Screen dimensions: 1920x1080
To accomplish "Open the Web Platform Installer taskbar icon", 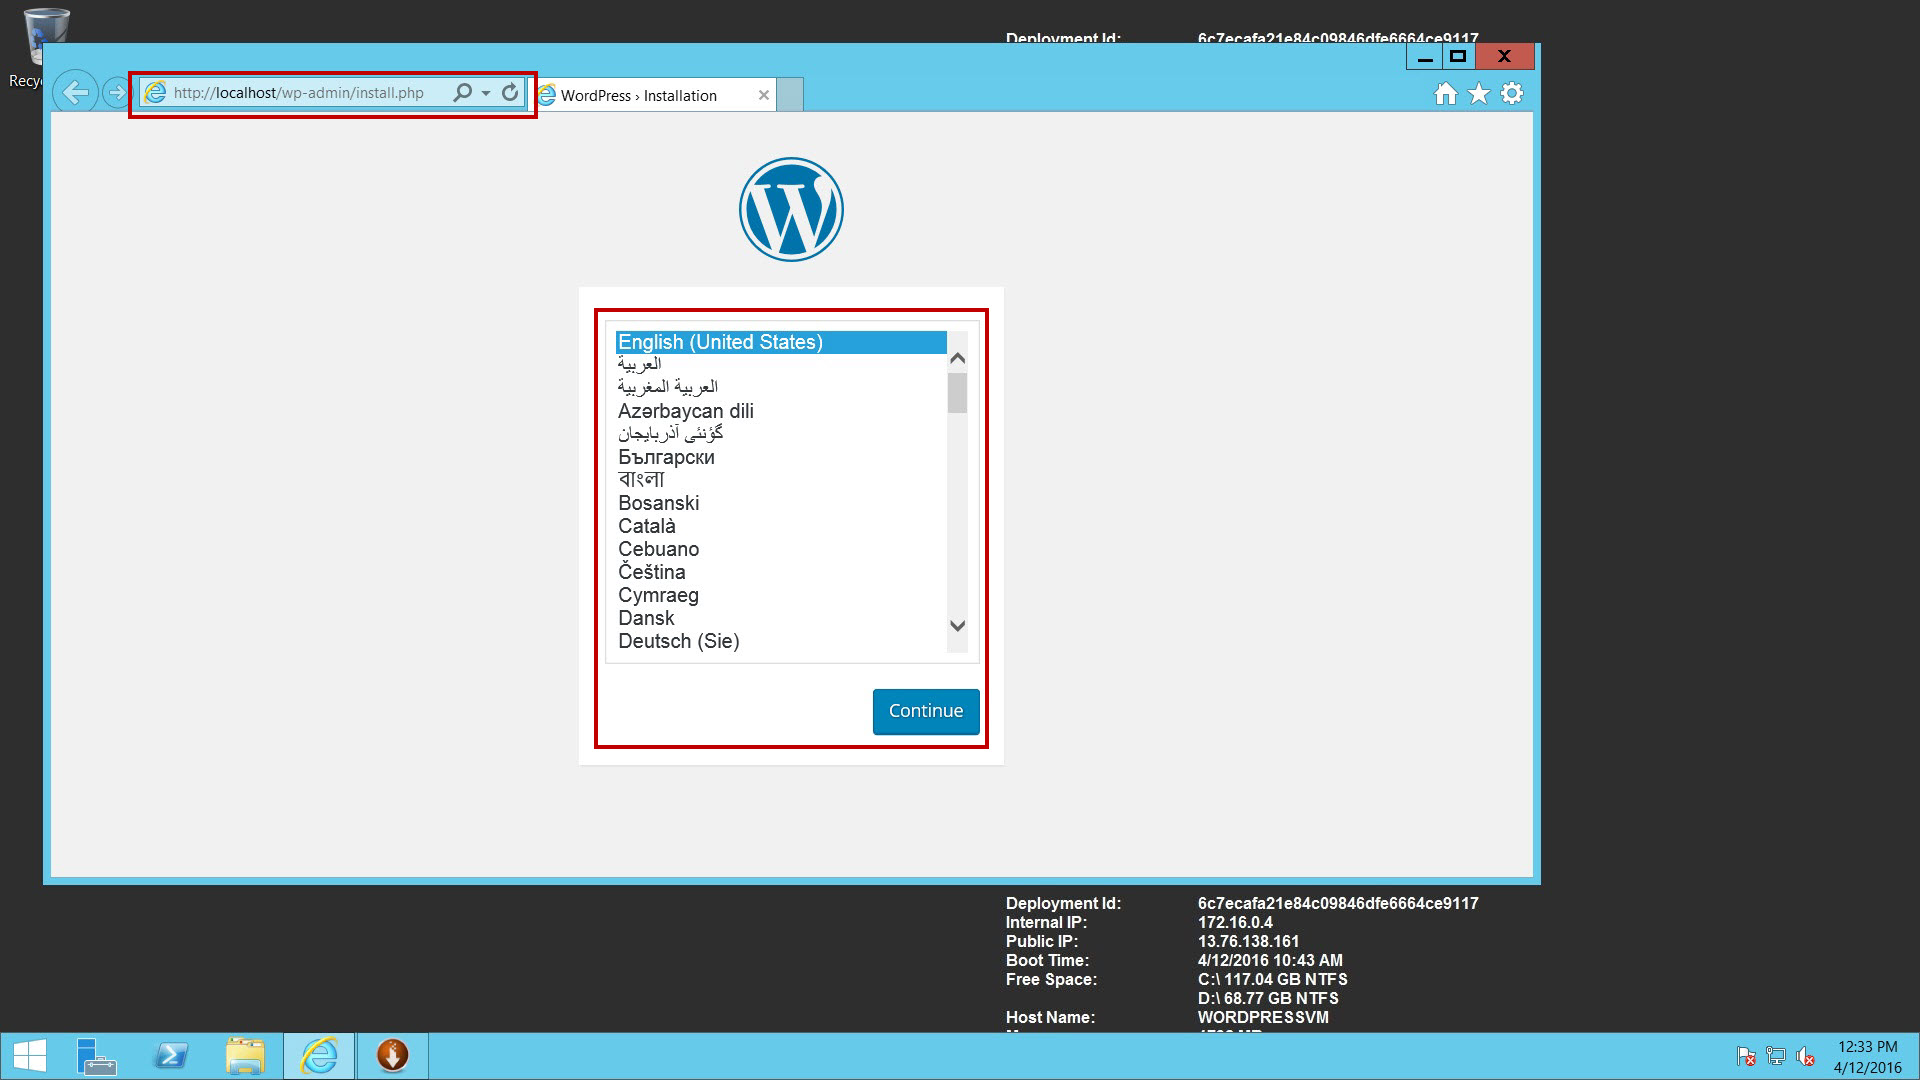I will pyautogui.click(x=393, y=1056).
